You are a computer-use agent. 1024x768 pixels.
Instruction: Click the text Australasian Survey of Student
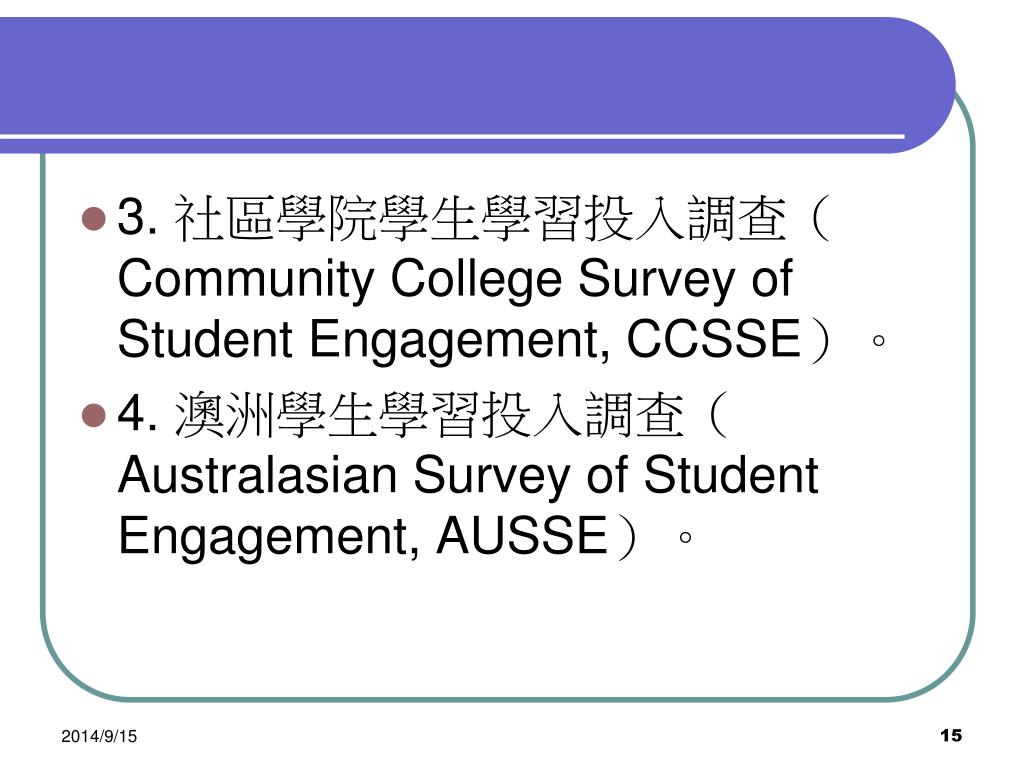(x=468, y=475)
